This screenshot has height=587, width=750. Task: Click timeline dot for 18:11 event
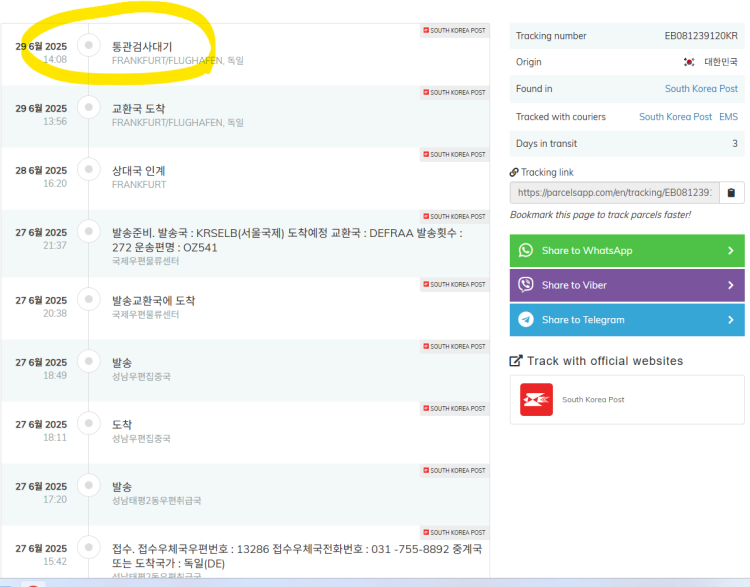point(88,423)
